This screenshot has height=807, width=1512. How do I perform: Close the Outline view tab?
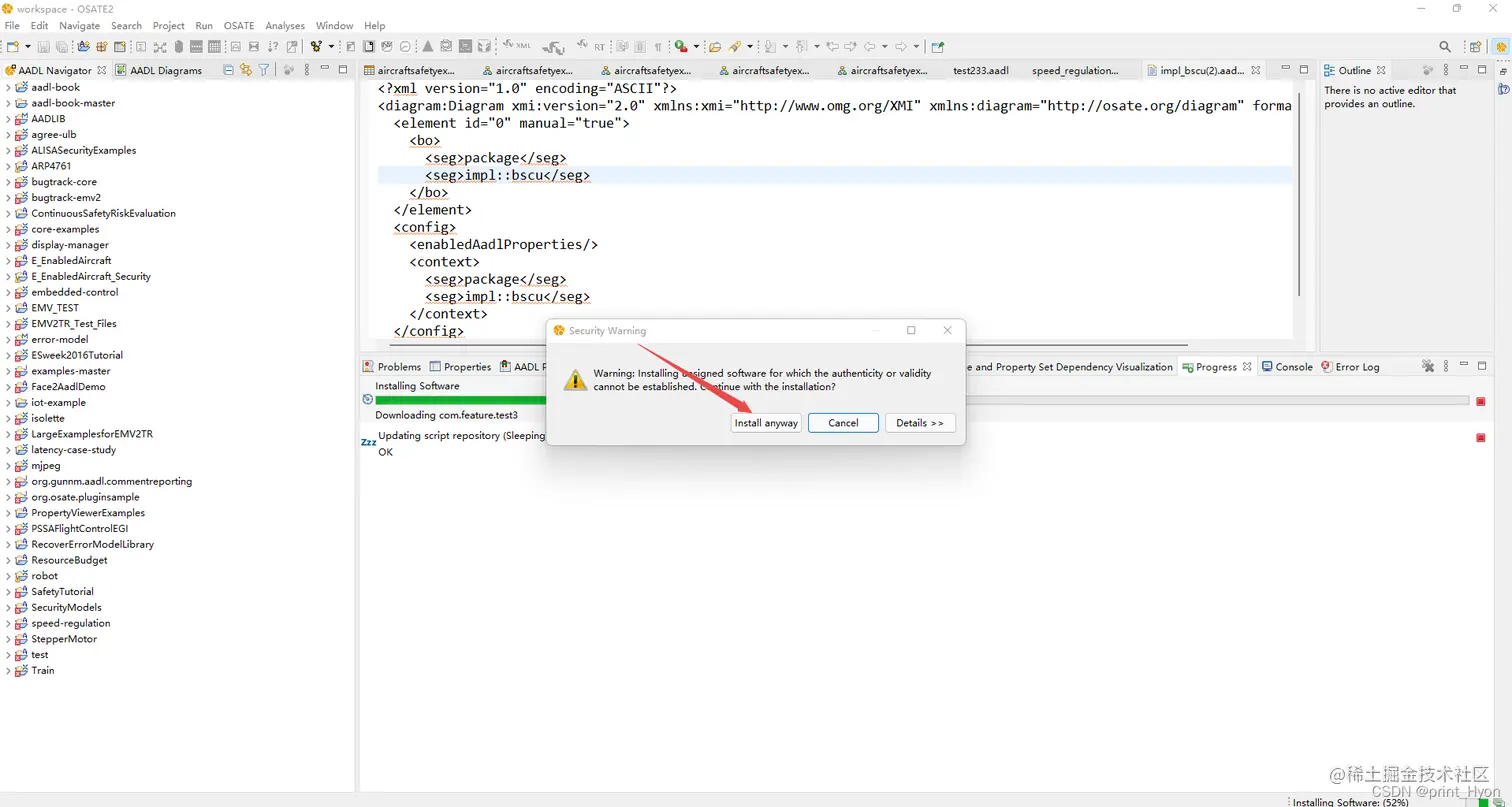coord(1381,70)
